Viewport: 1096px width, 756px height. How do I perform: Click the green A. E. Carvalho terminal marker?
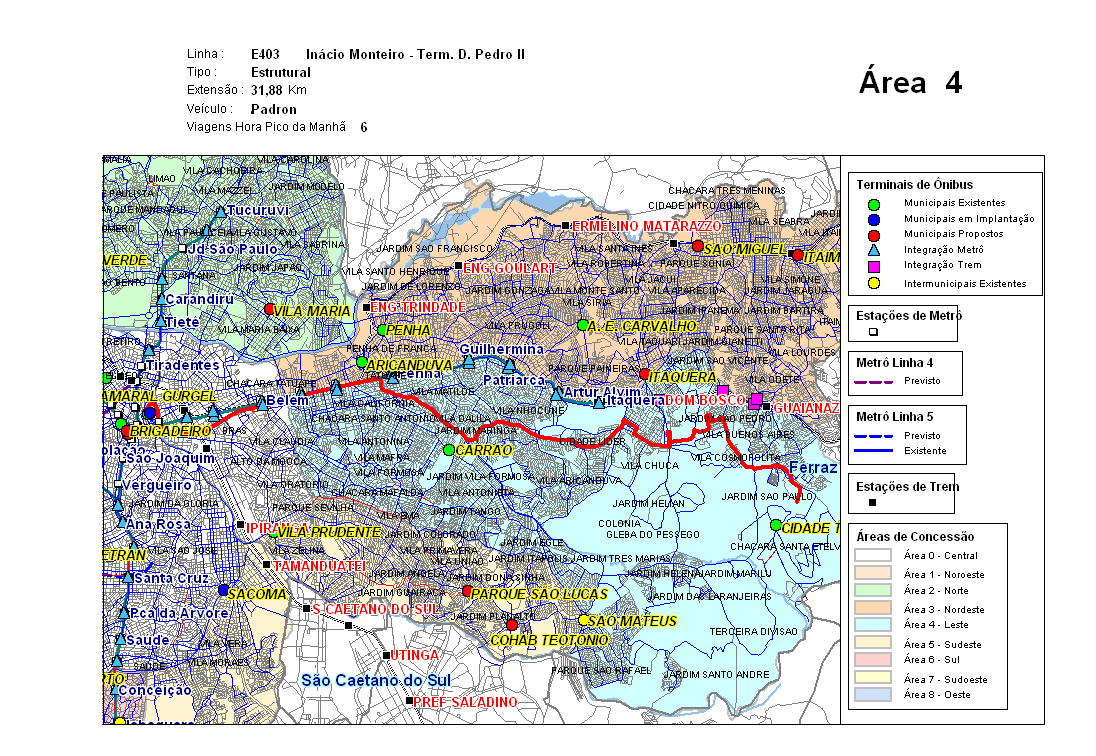(x=582, y=325)
